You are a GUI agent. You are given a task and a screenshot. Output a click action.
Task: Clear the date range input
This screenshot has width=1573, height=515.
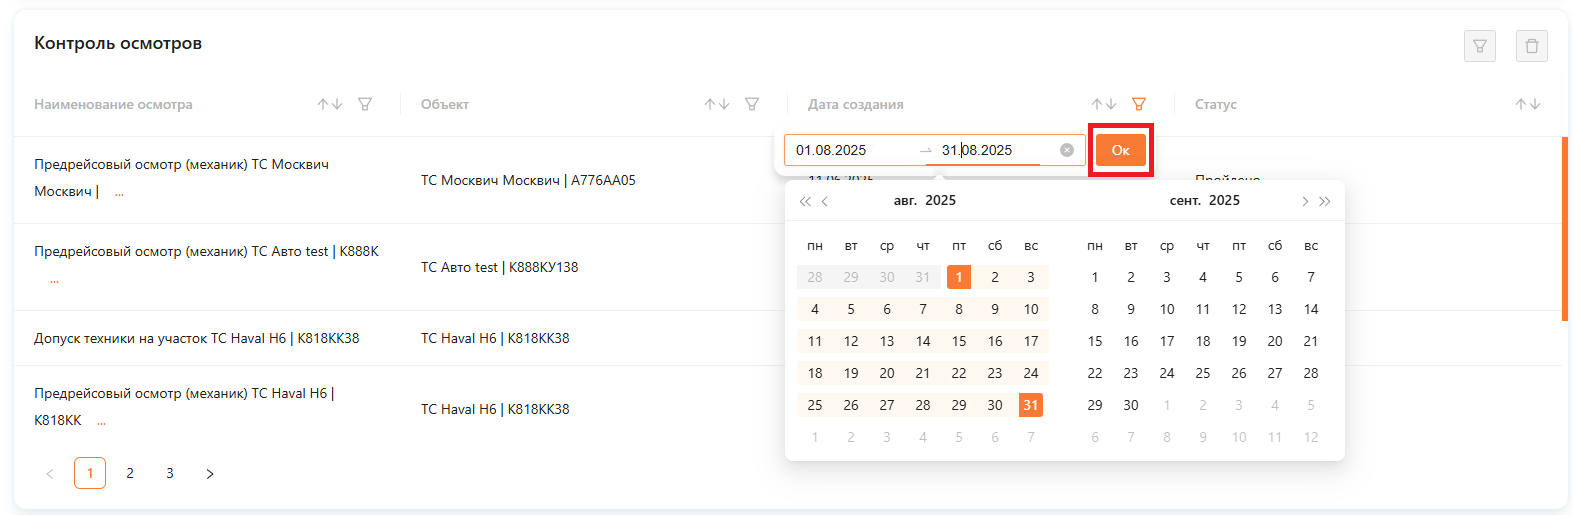pos(1067,150)
